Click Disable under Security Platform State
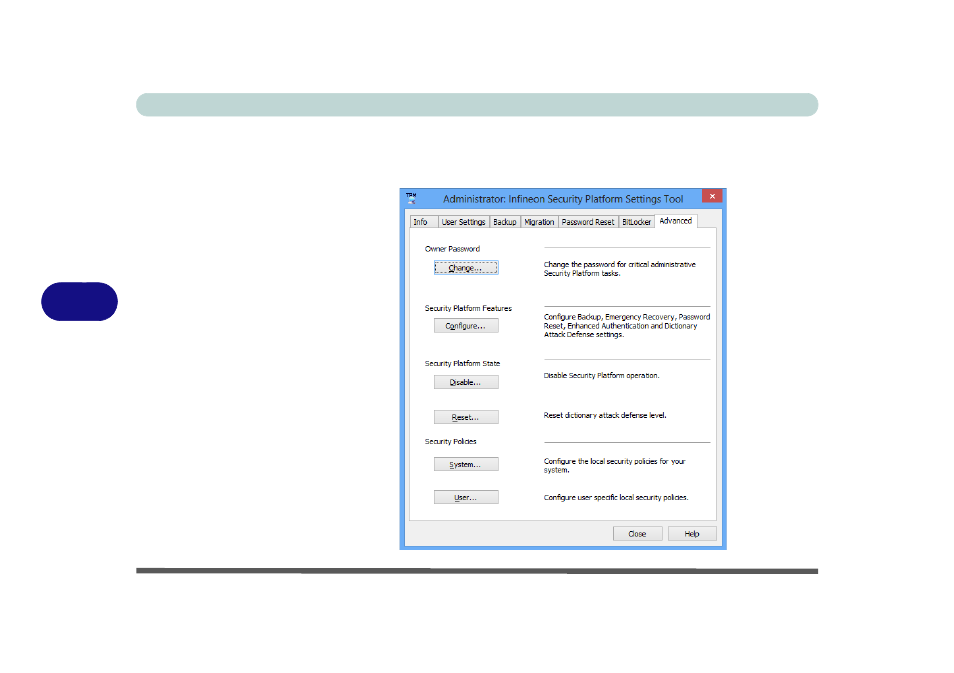Image resolution: width=954 pixels, height=673 pixels. click(466, 382)
